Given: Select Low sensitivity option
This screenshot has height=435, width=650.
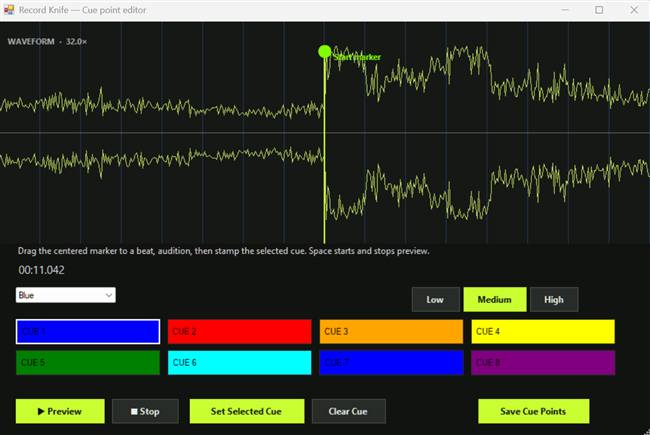Looking at the screenshot, I should (x=435, y=299).
